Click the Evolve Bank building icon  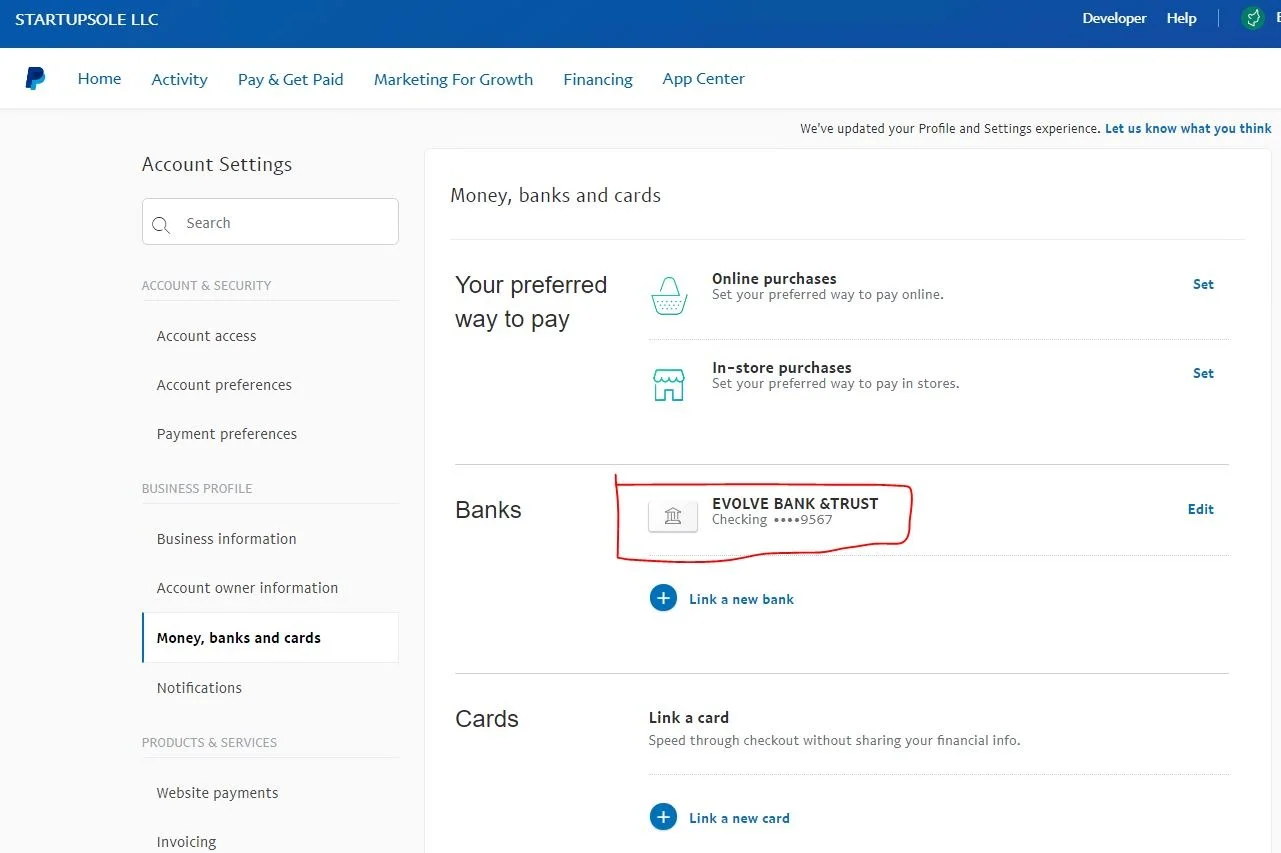point(673,516)
